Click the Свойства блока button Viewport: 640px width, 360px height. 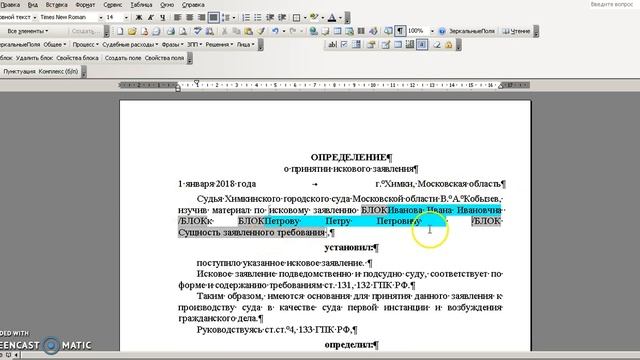77,58
